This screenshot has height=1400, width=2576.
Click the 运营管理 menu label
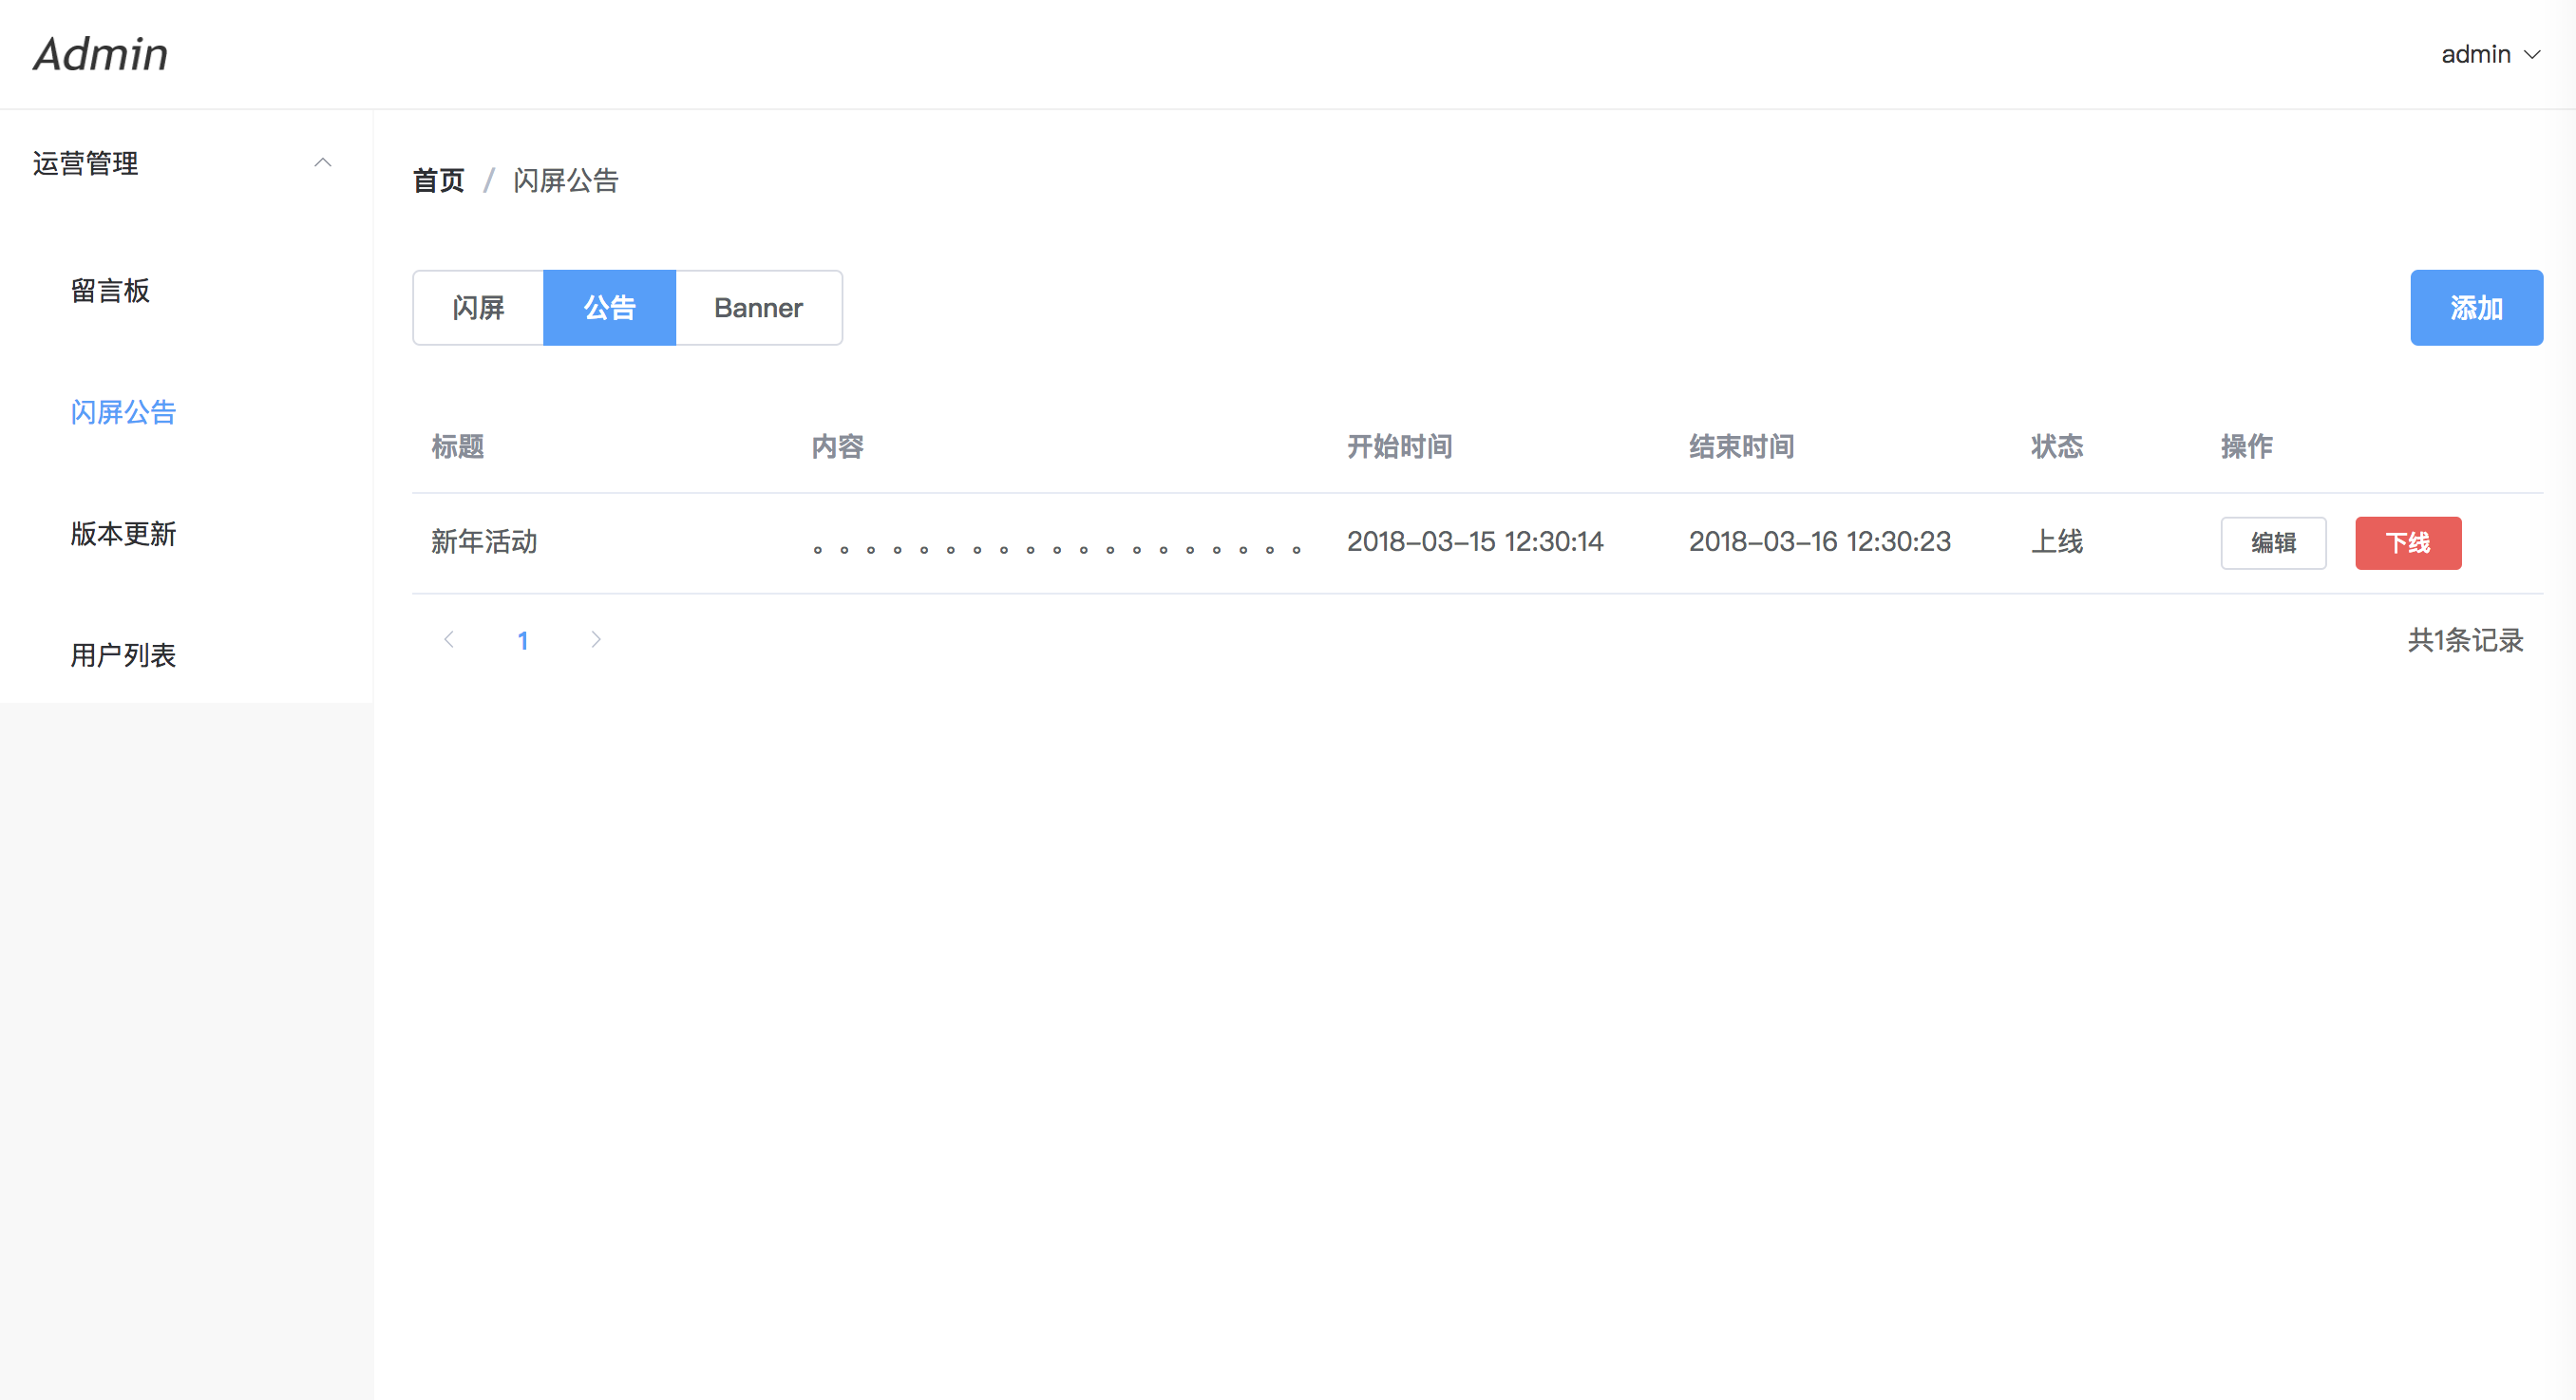[x=86, y=163]
